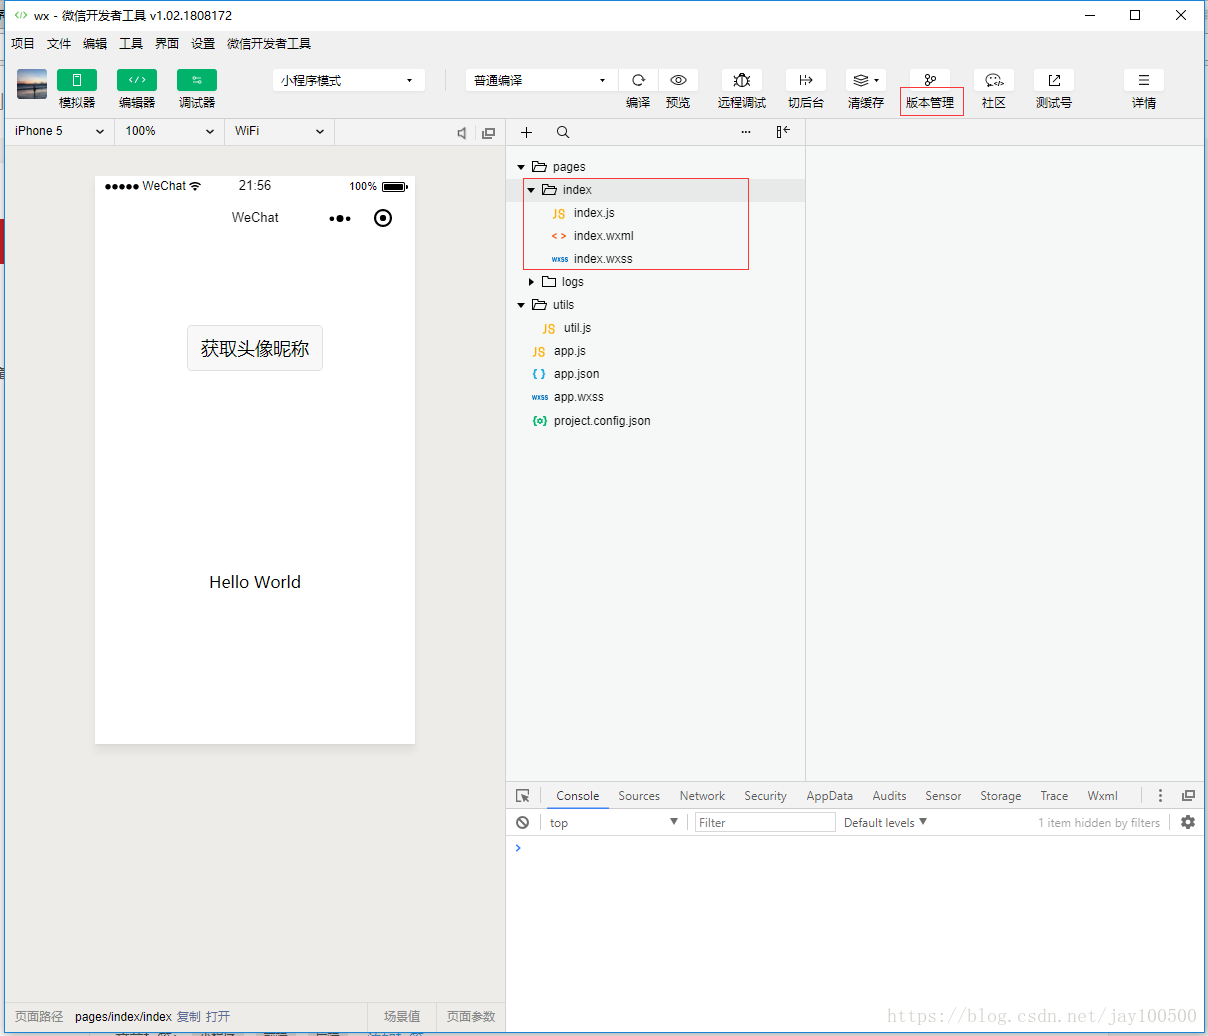Collapse the utils folder
The width and height of the screenshot is (1208, 1036).
point(521,305)
